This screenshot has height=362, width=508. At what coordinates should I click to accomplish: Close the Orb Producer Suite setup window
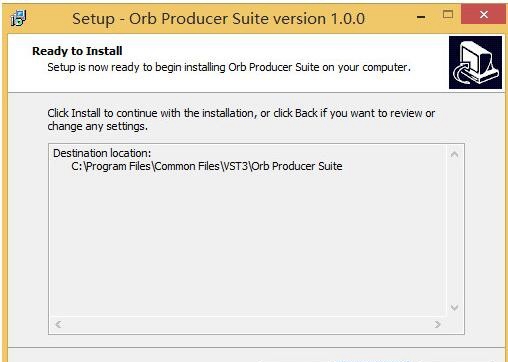483,14
